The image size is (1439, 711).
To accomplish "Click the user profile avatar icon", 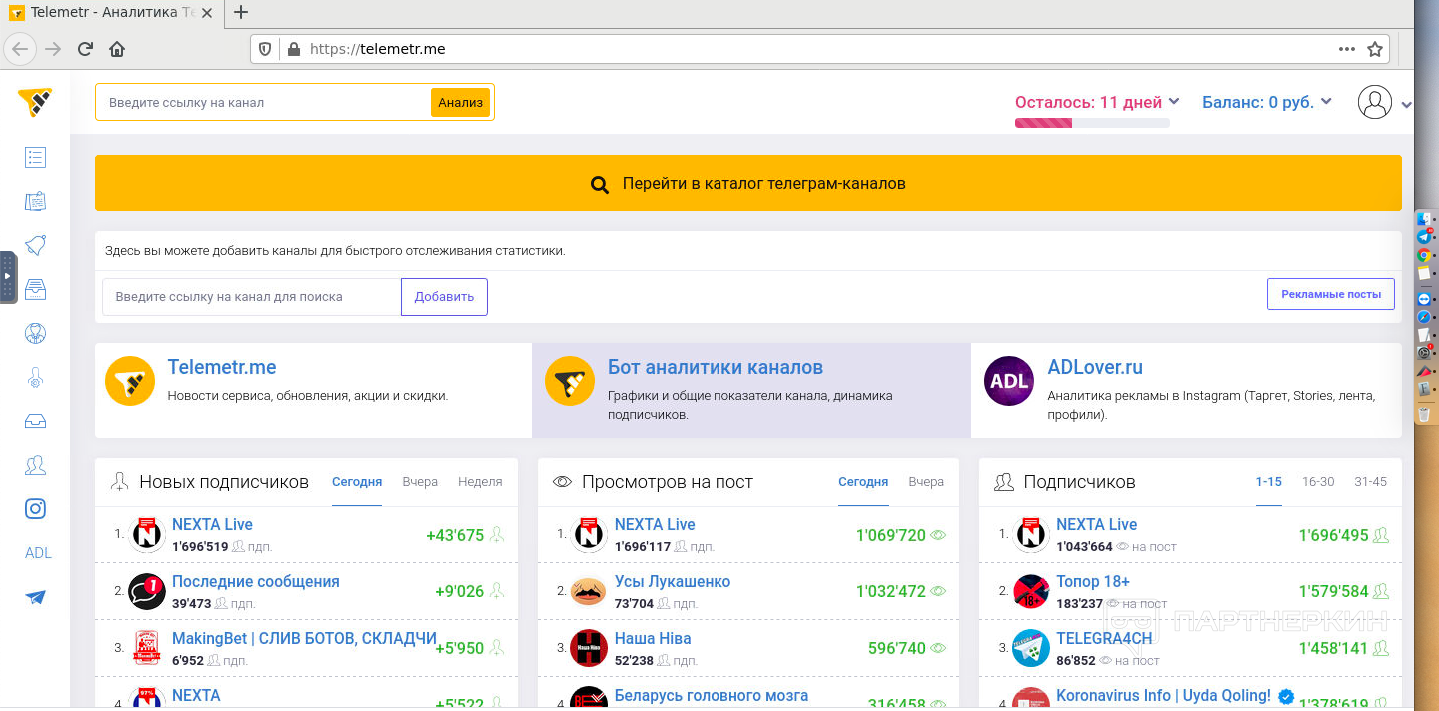I will tap(1375, 102).
